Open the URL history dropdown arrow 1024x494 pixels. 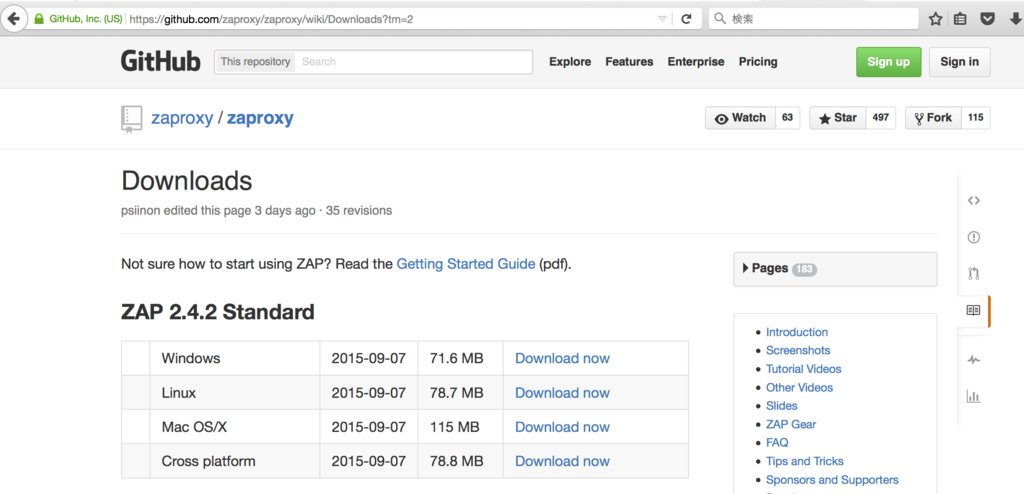pos(662,19)
